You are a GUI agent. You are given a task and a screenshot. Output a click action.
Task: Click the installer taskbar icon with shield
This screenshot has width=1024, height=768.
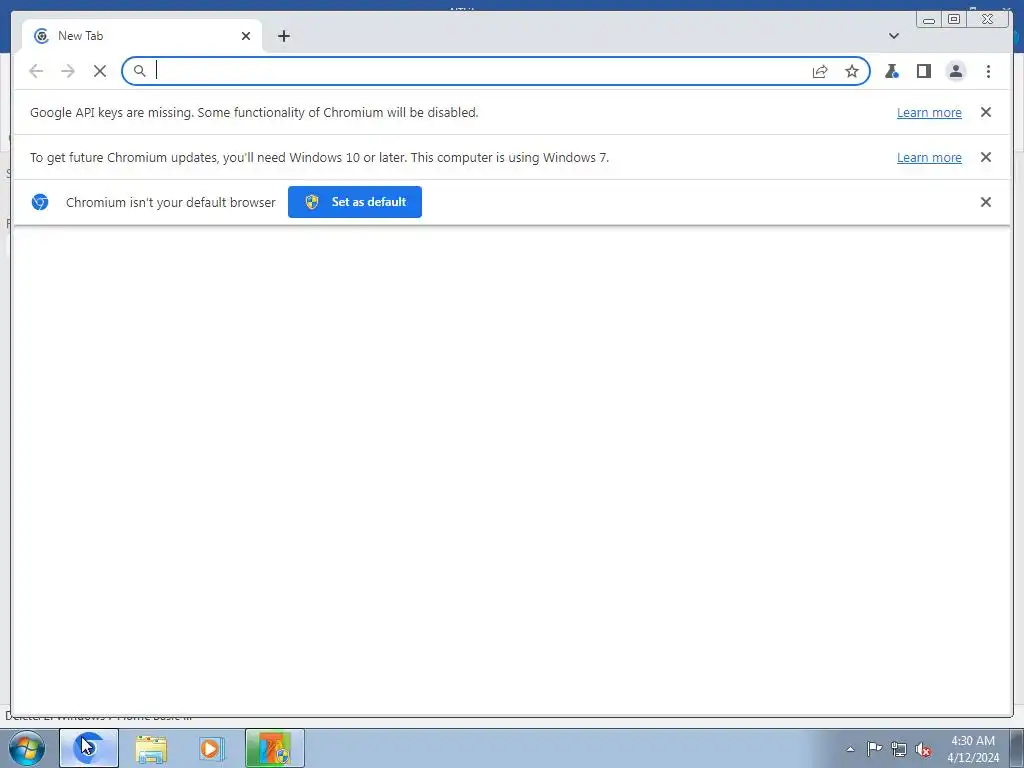tap(274, 748)
